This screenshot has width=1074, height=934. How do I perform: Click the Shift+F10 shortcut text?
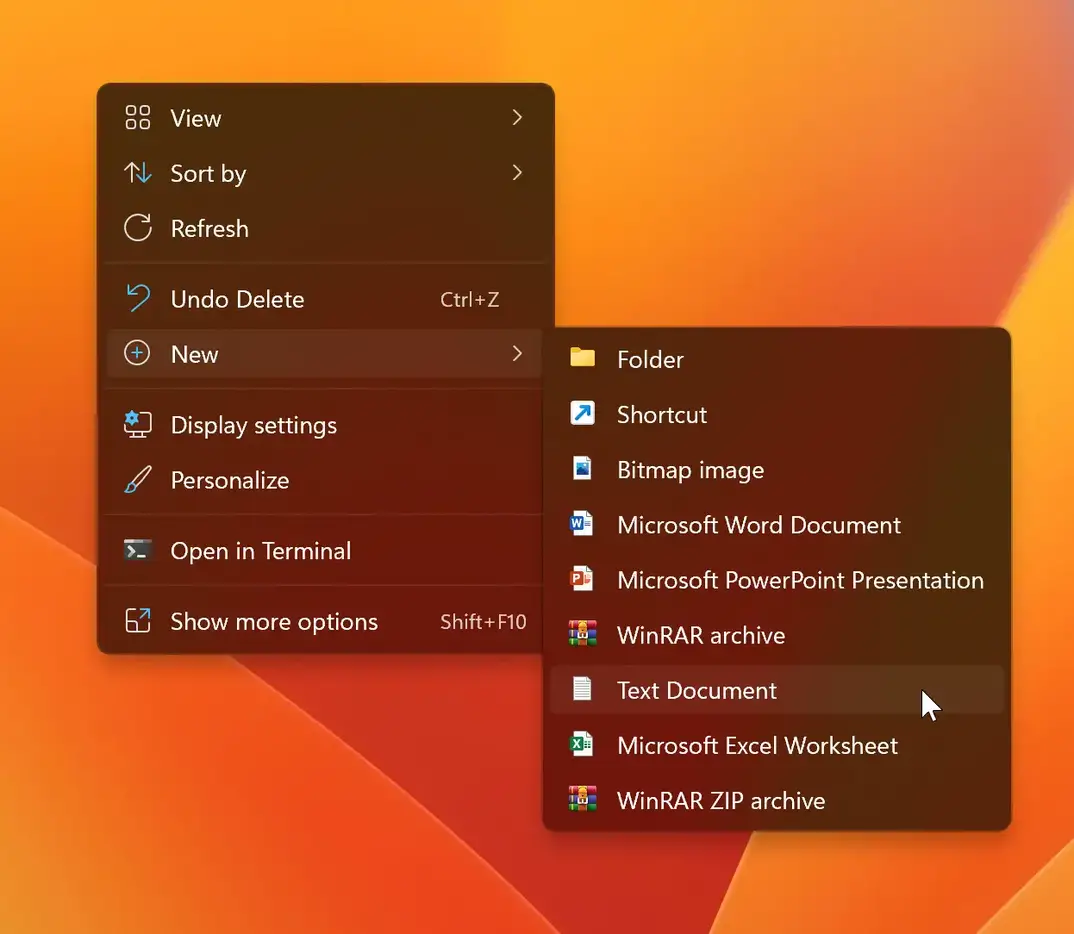(x=483, y=621)
